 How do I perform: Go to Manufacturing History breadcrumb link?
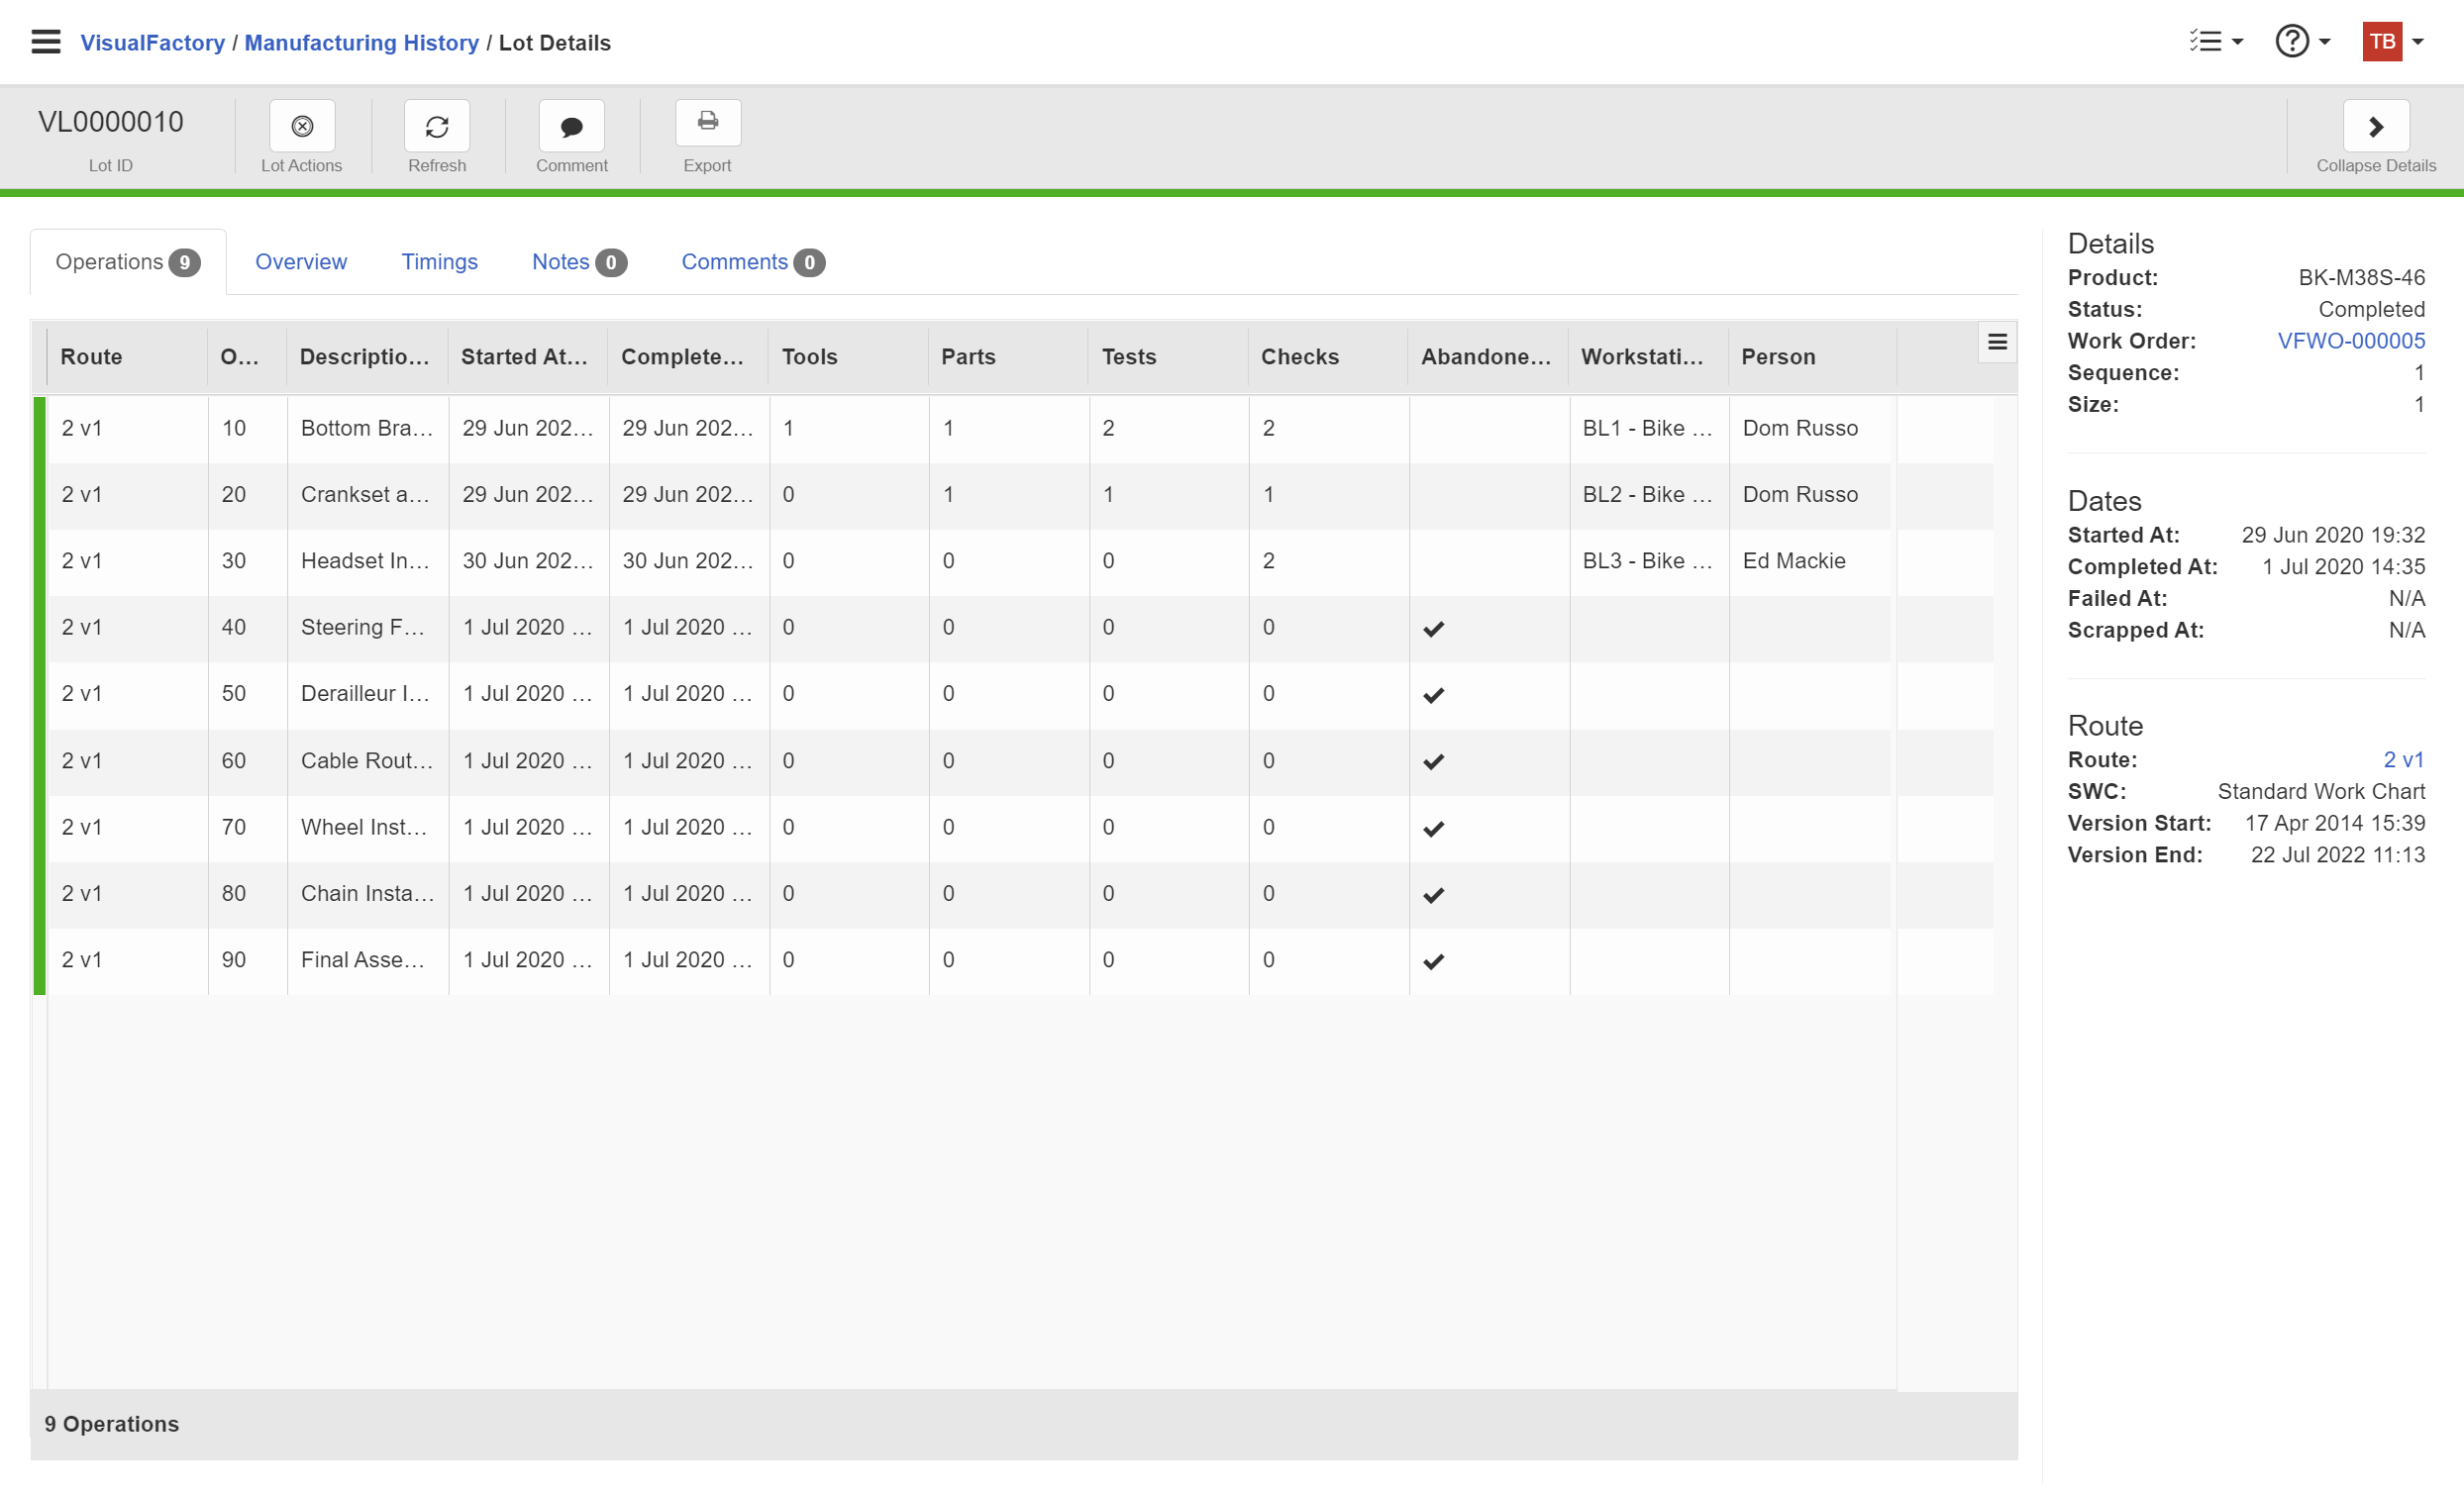point(362,43)
